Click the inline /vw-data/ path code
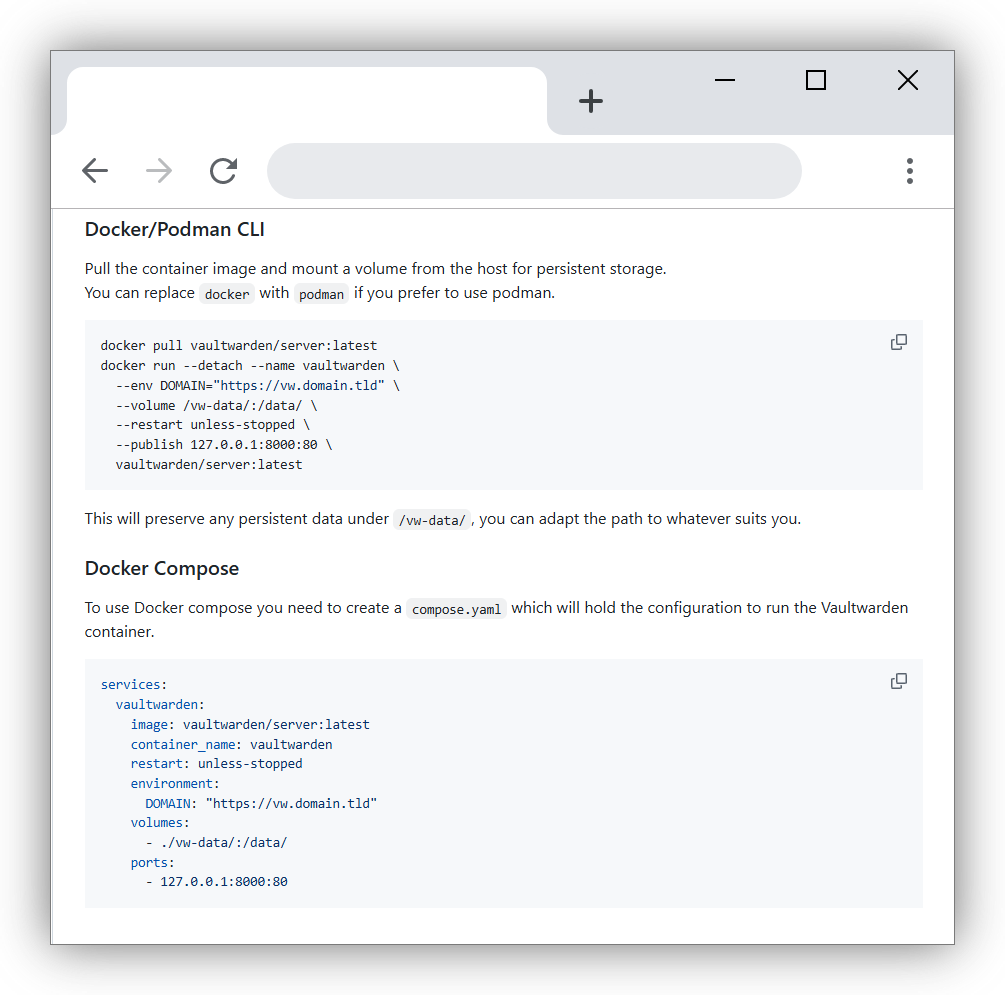The height and width of the screenshot is (995, 1005). (x=432, y=519)
